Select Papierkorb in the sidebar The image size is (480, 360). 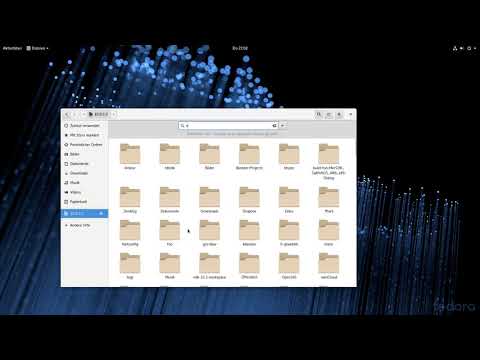tap(85, 202)
